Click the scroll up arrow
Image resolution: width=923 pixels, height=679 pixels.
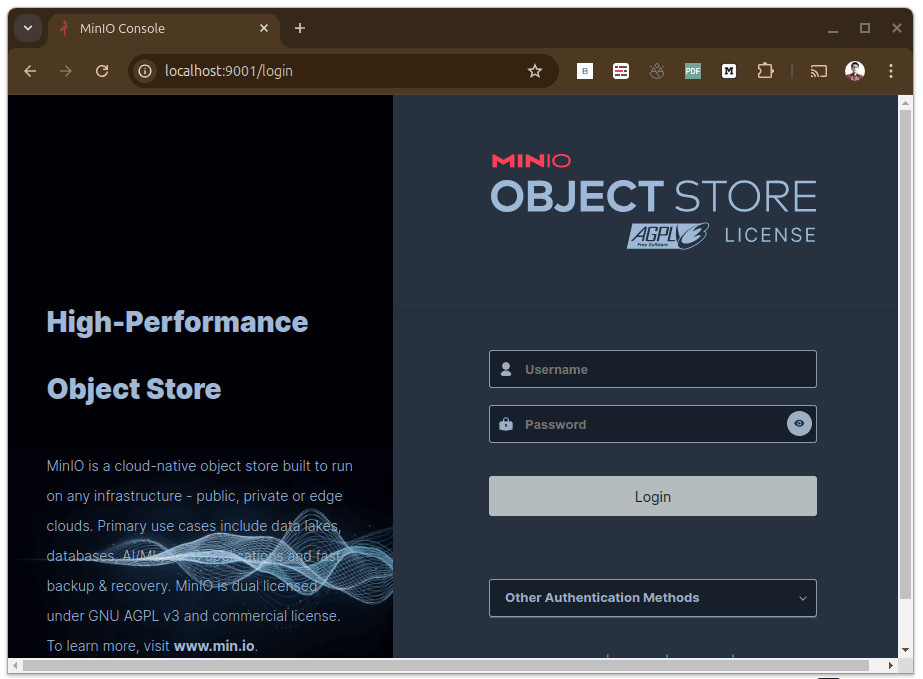point(906,103)
